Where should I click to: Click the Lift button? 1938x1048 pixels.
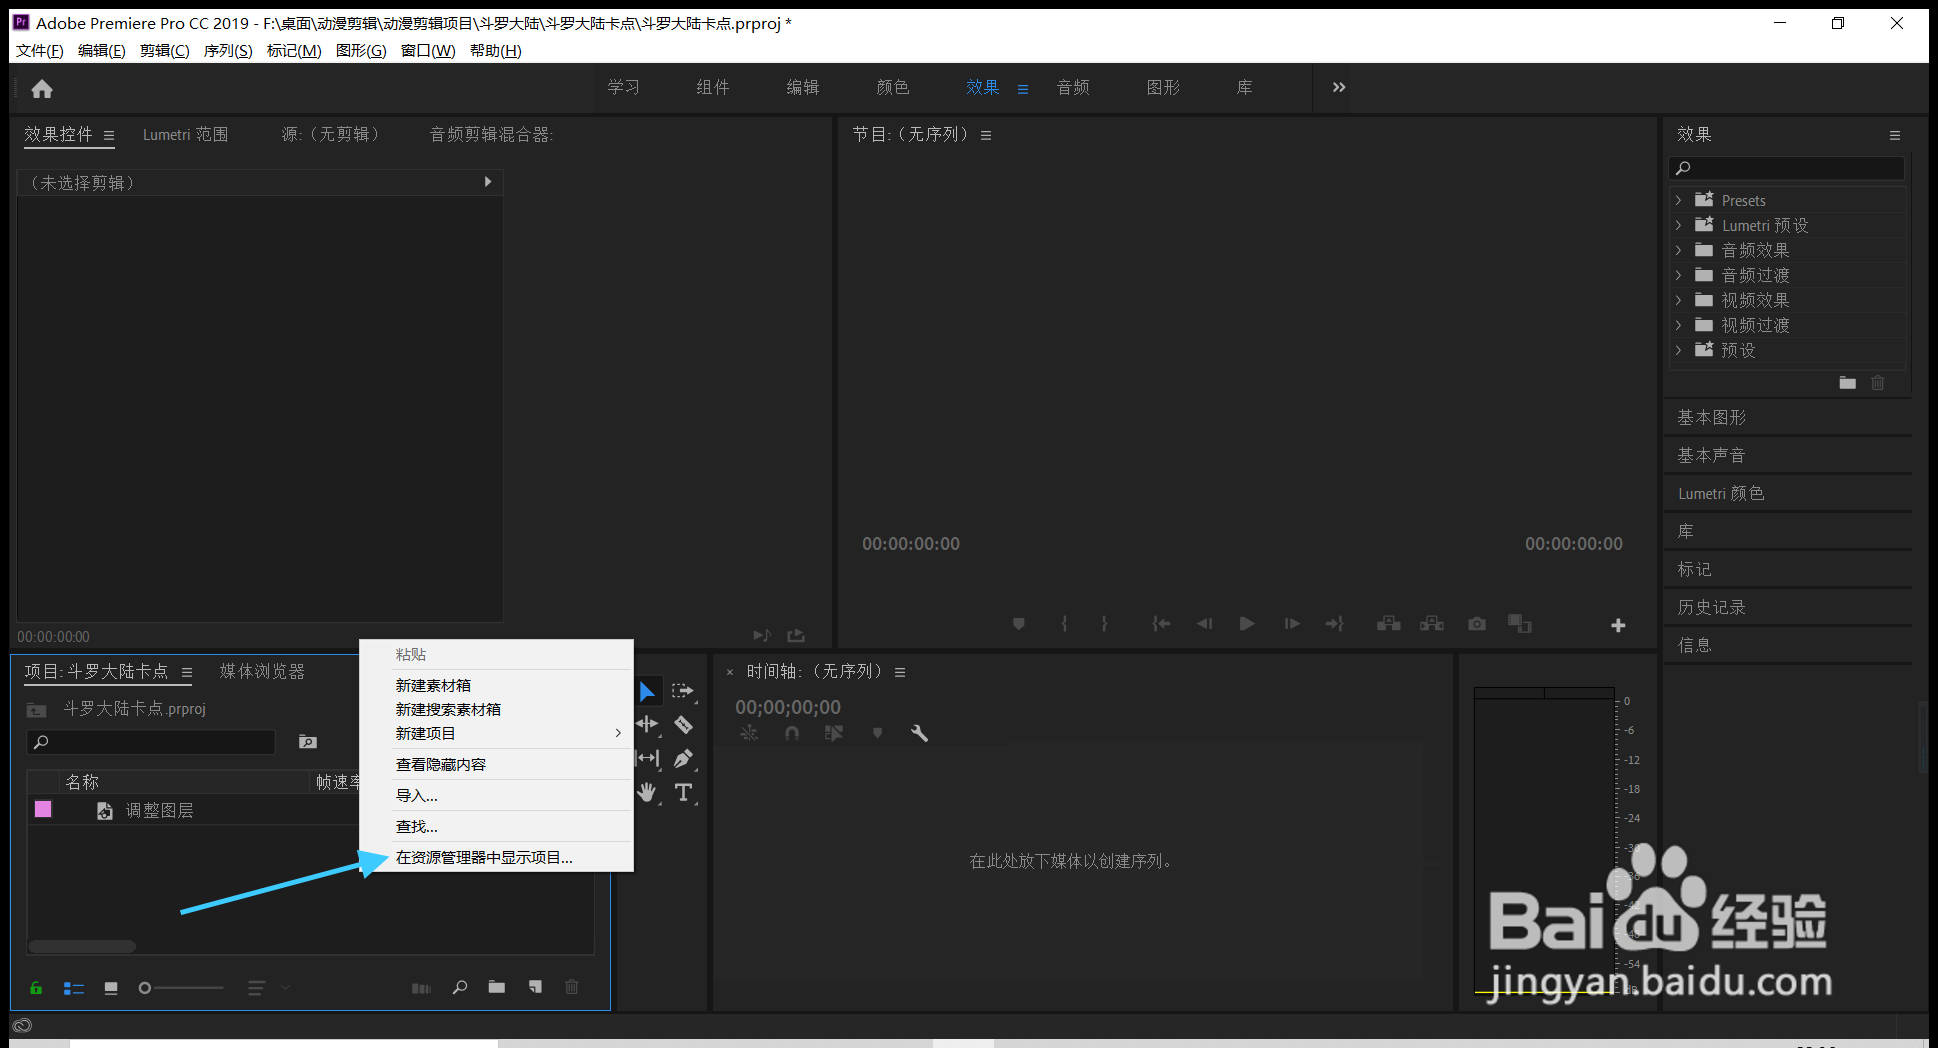click(1389, 624)
